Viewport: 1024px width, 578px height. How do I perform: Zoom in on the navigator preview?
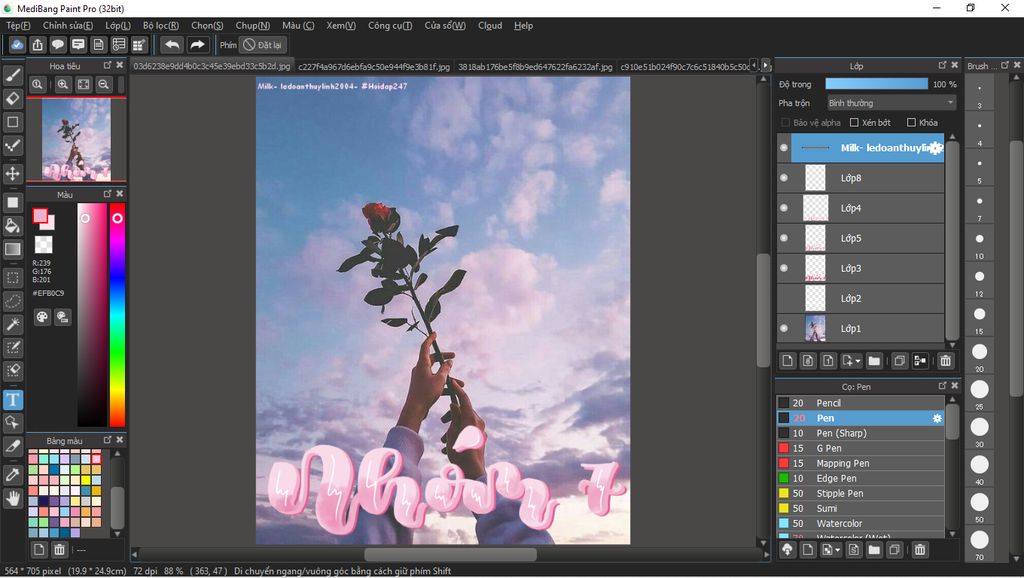[x=63, y=84]
